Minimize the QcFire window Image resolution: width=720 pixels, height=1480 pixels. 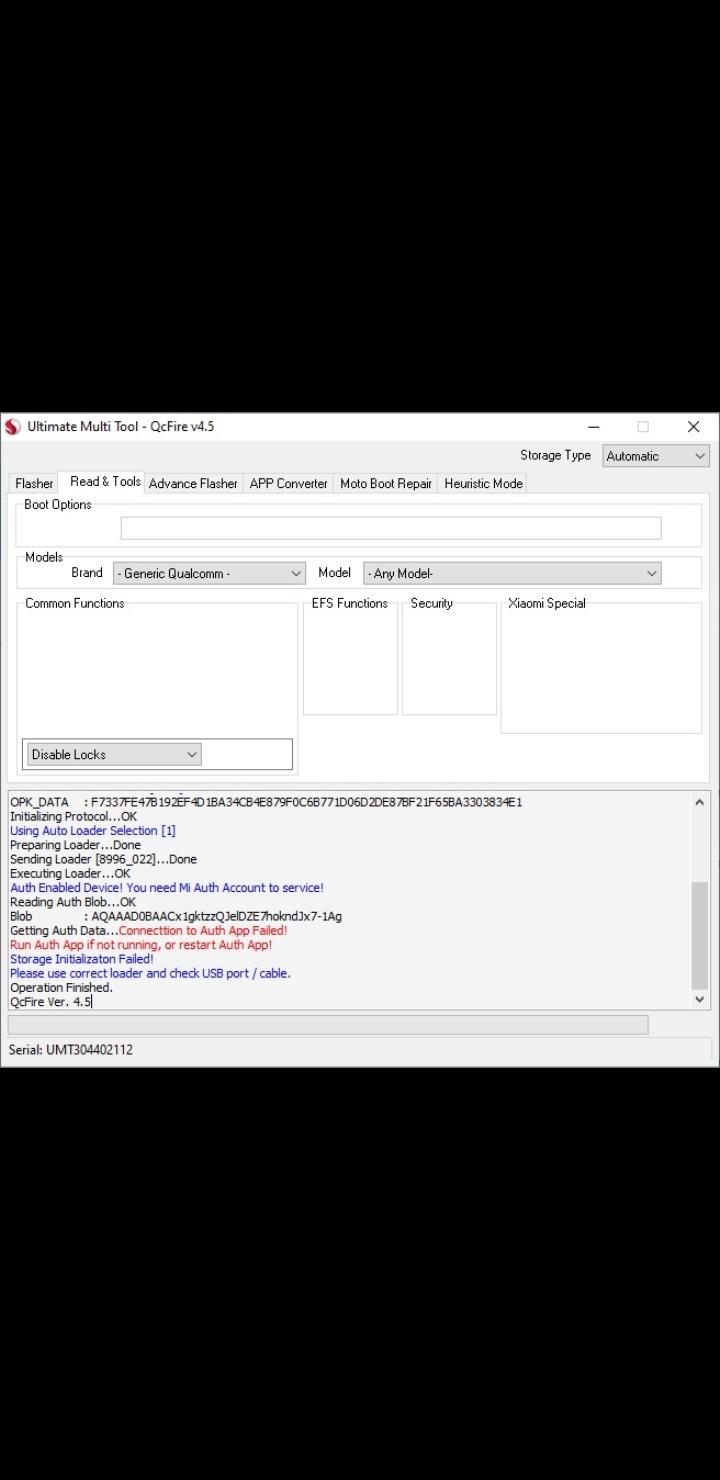(593, 427)
